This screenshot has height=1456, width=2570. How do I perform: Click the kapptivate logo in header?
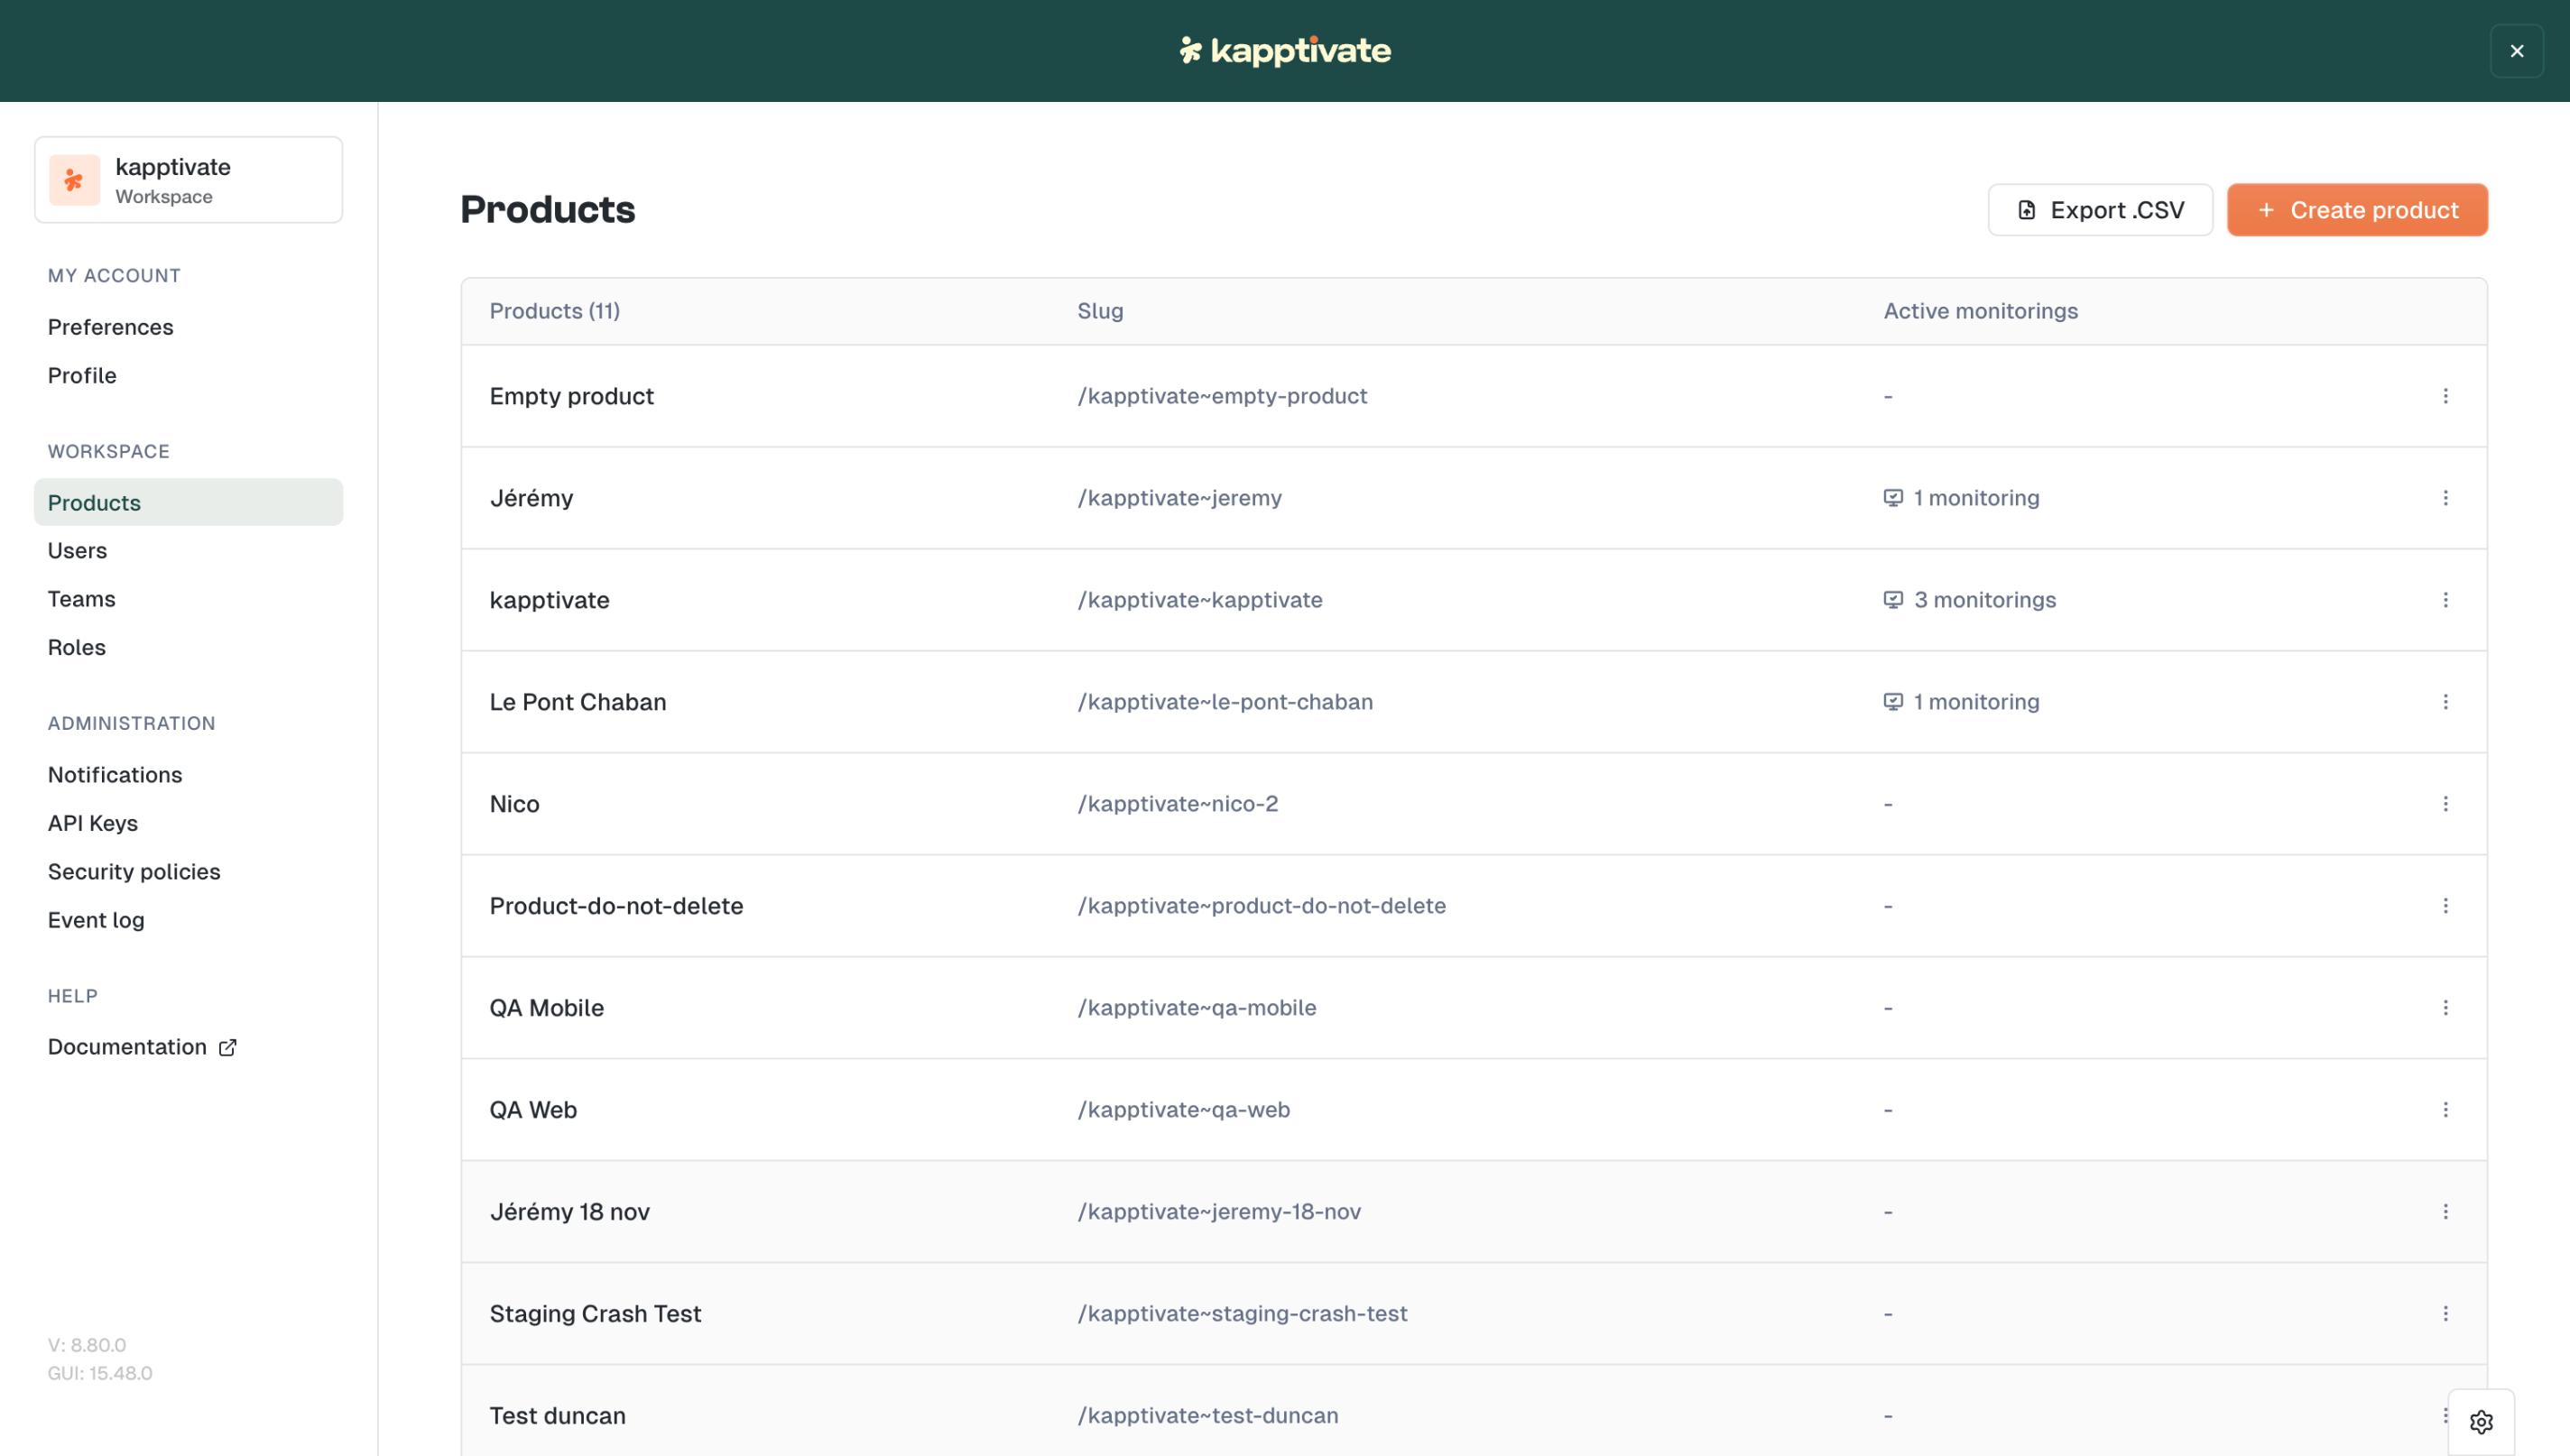(1285, 51)
